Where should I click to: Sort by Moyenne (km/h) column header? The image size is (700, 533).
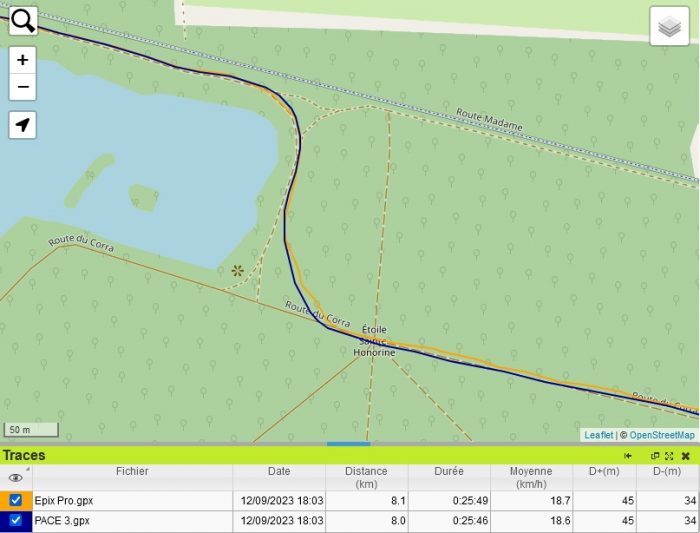coord(531,477)
